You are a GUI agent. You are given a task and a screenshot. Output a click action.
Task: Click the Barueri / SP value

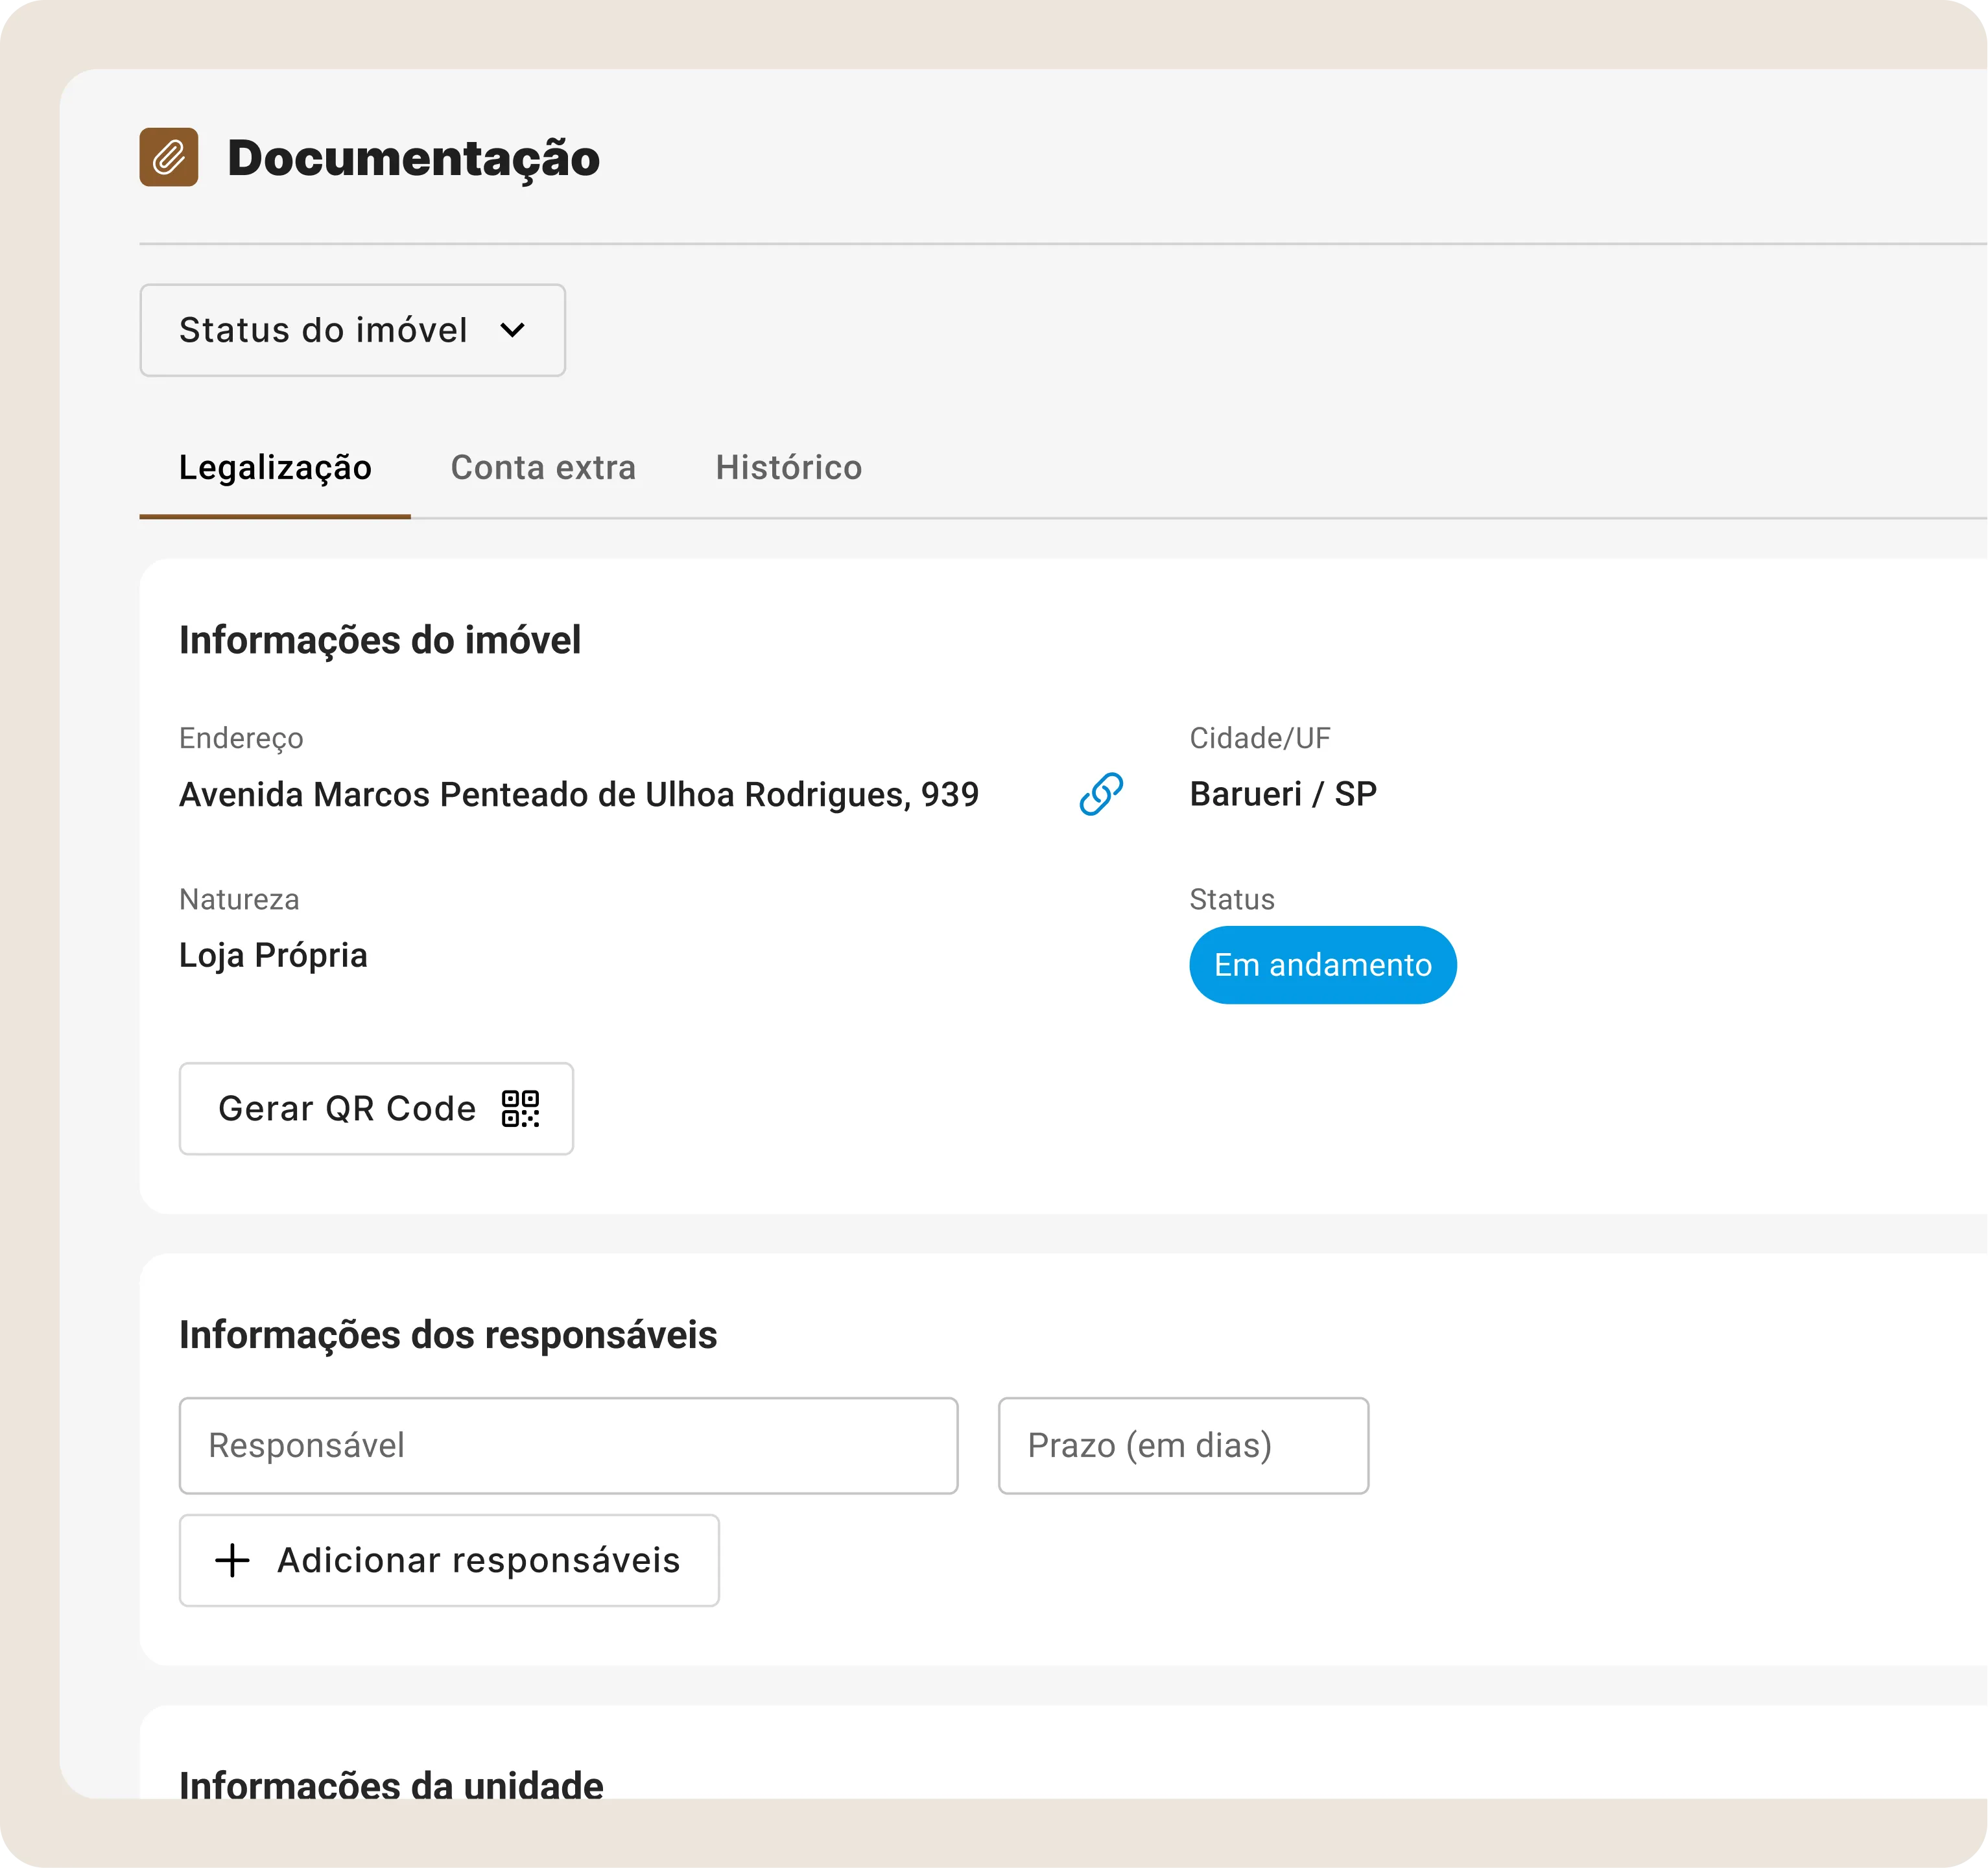click(1283, 794)
